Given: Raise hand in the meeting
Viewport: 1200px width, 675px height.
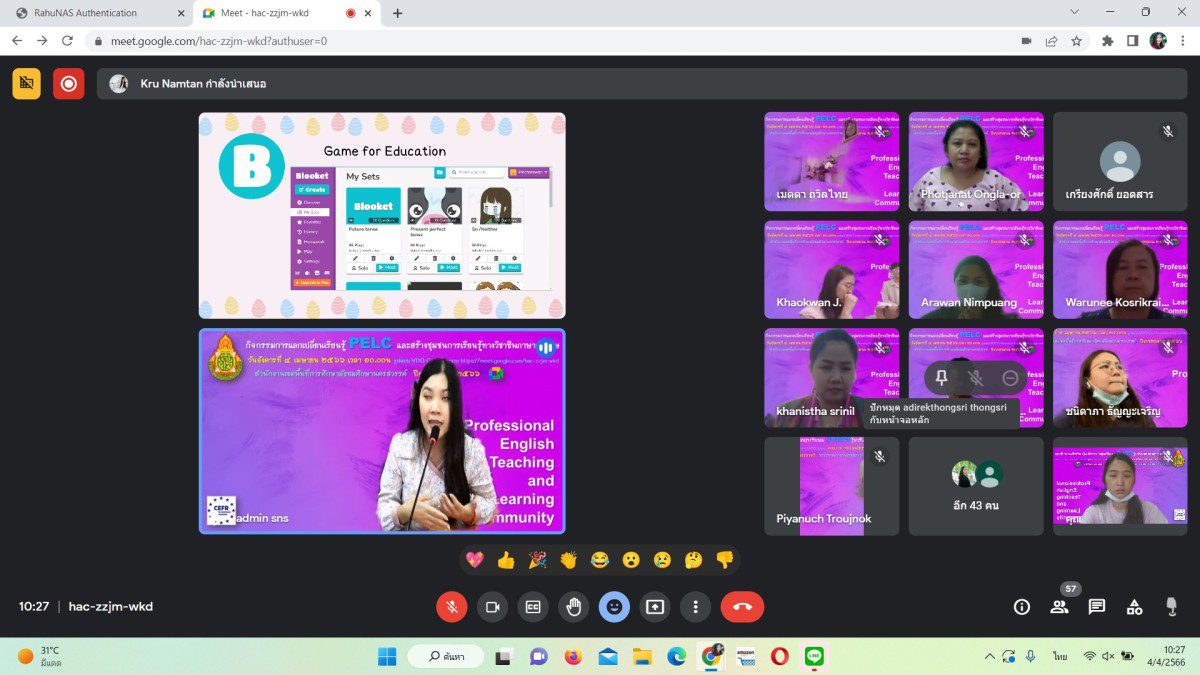Looking at the screenshot, I should [x=573, y=606].
